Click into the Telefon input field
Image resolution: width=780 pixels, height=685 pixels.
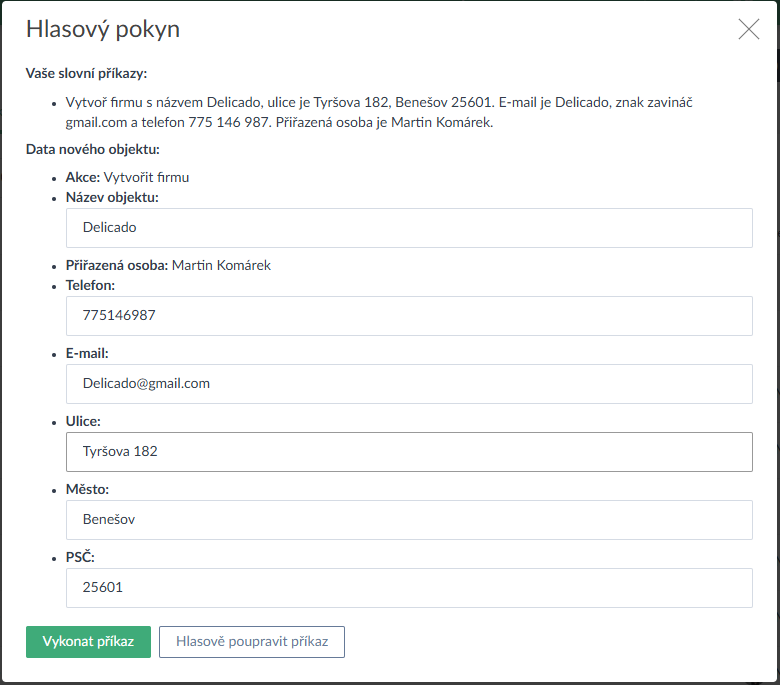(408, 316)
